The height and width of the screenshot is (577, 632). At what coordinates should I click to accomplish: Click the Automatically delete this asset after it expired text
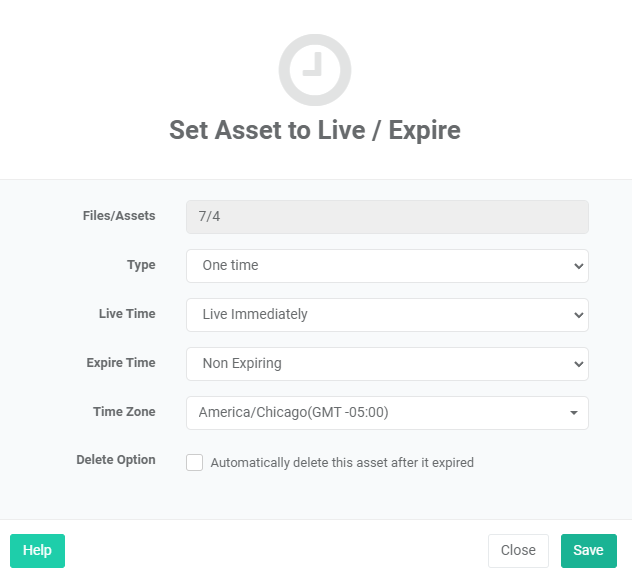[x=342, y=463]
